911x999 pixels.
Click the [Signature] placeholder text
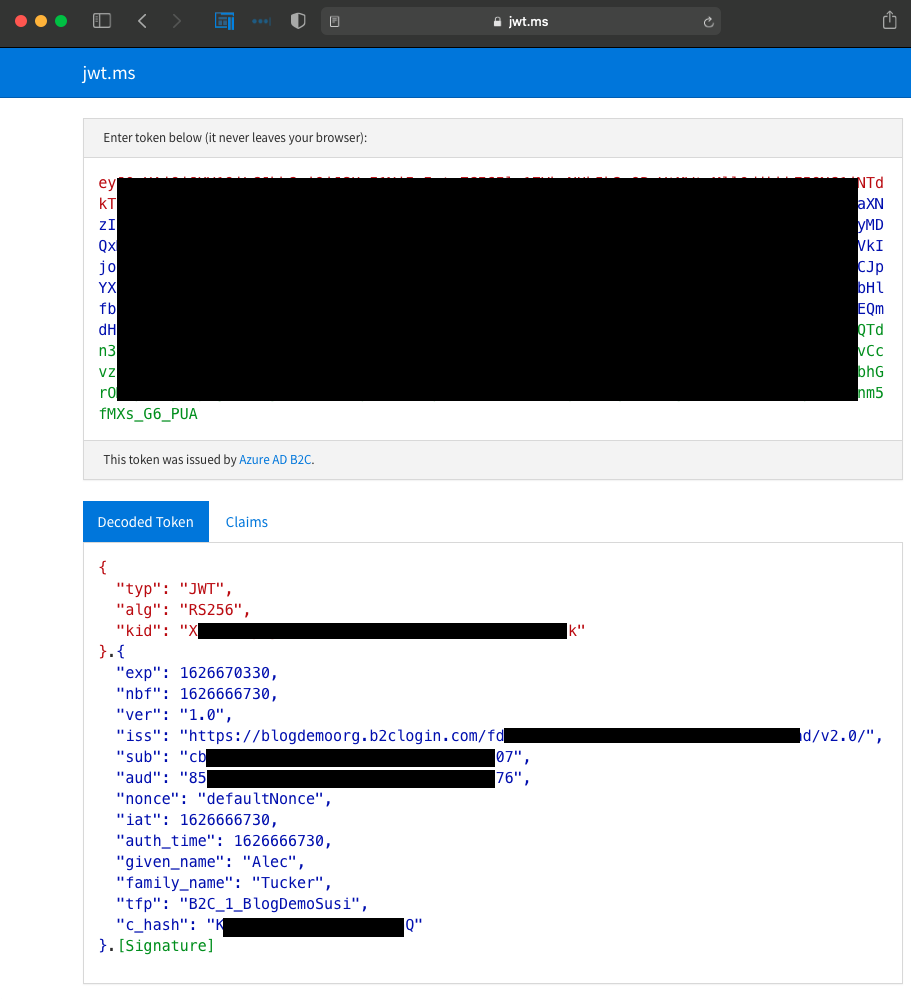(166, 946)
